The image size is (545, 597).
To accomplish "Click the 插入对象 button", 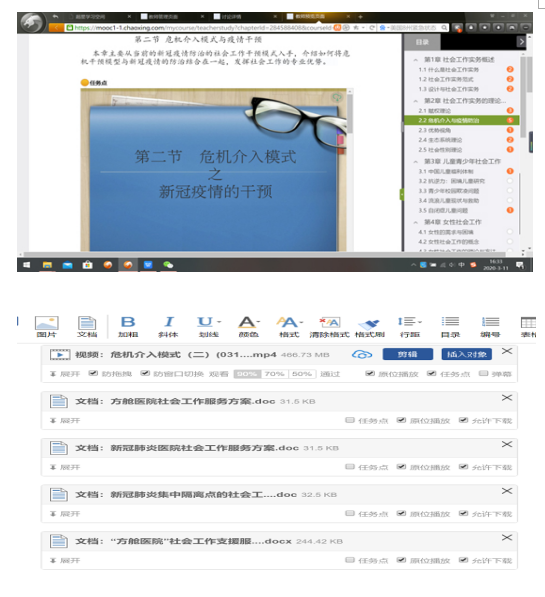I will 467,354.
